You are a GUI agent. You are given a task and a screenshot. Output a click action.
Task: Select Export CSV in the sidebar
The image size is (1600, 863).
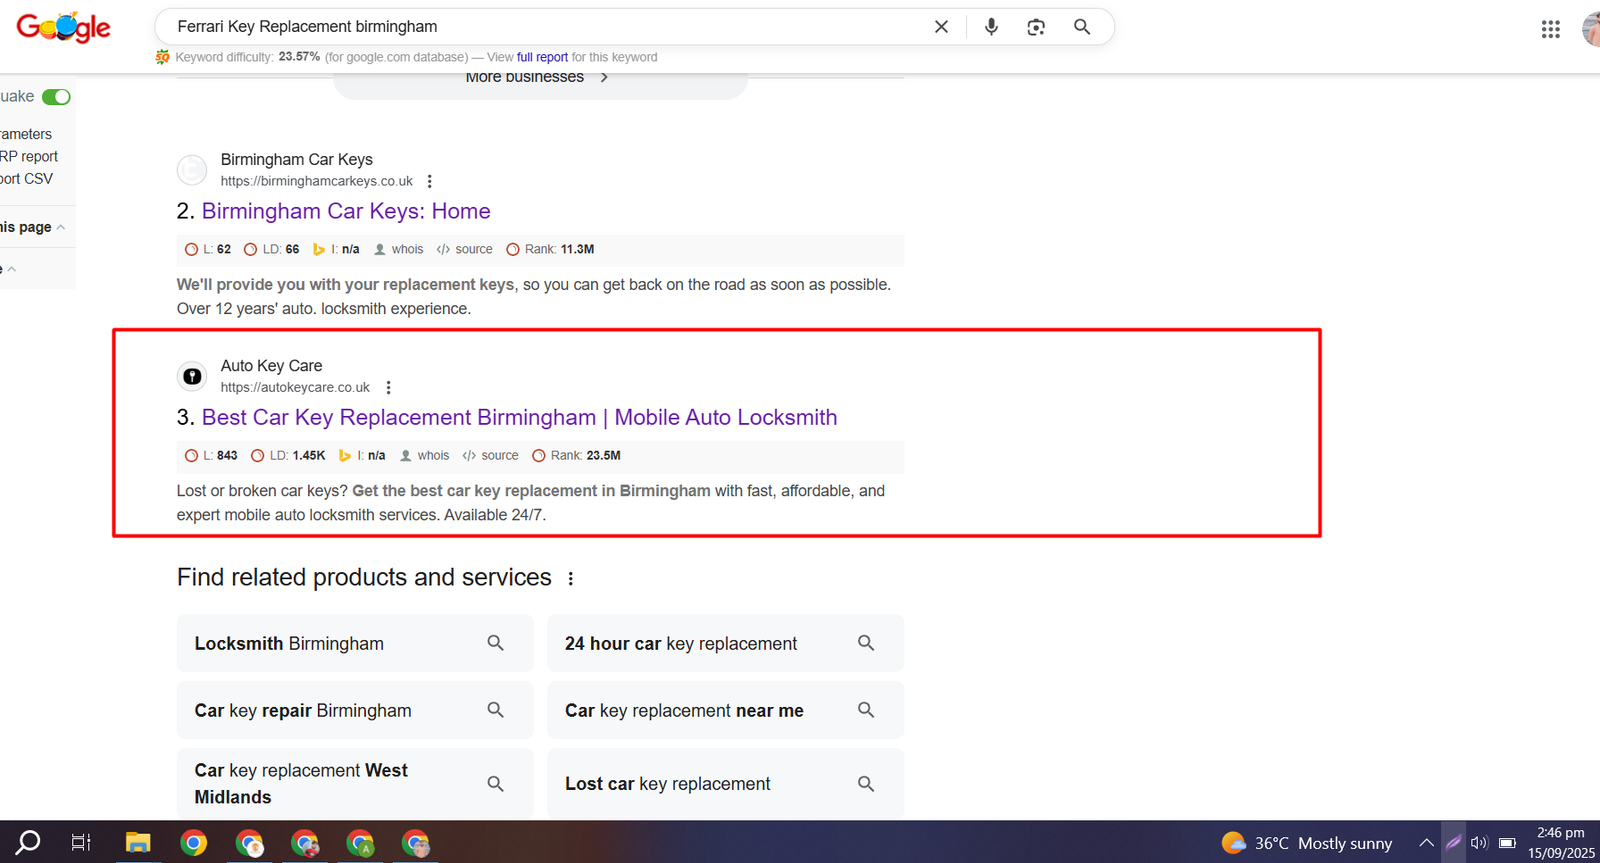[x=27, y=178]
